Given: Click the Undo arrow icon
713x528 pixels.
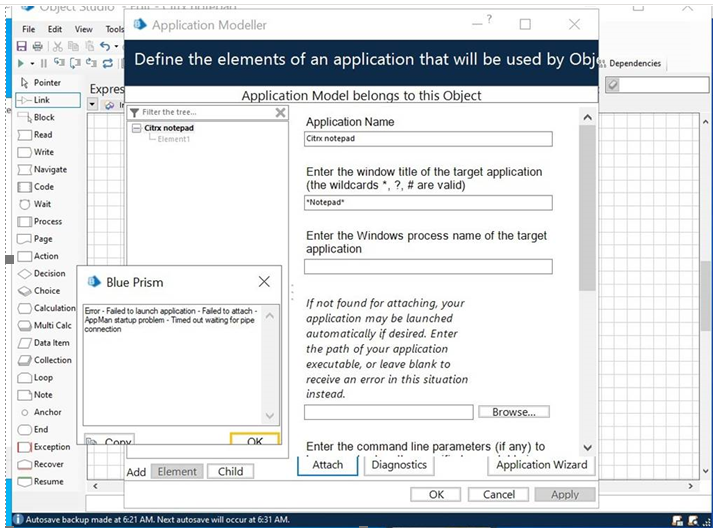Looking at the screenshot, I should [x=105, y=46].
